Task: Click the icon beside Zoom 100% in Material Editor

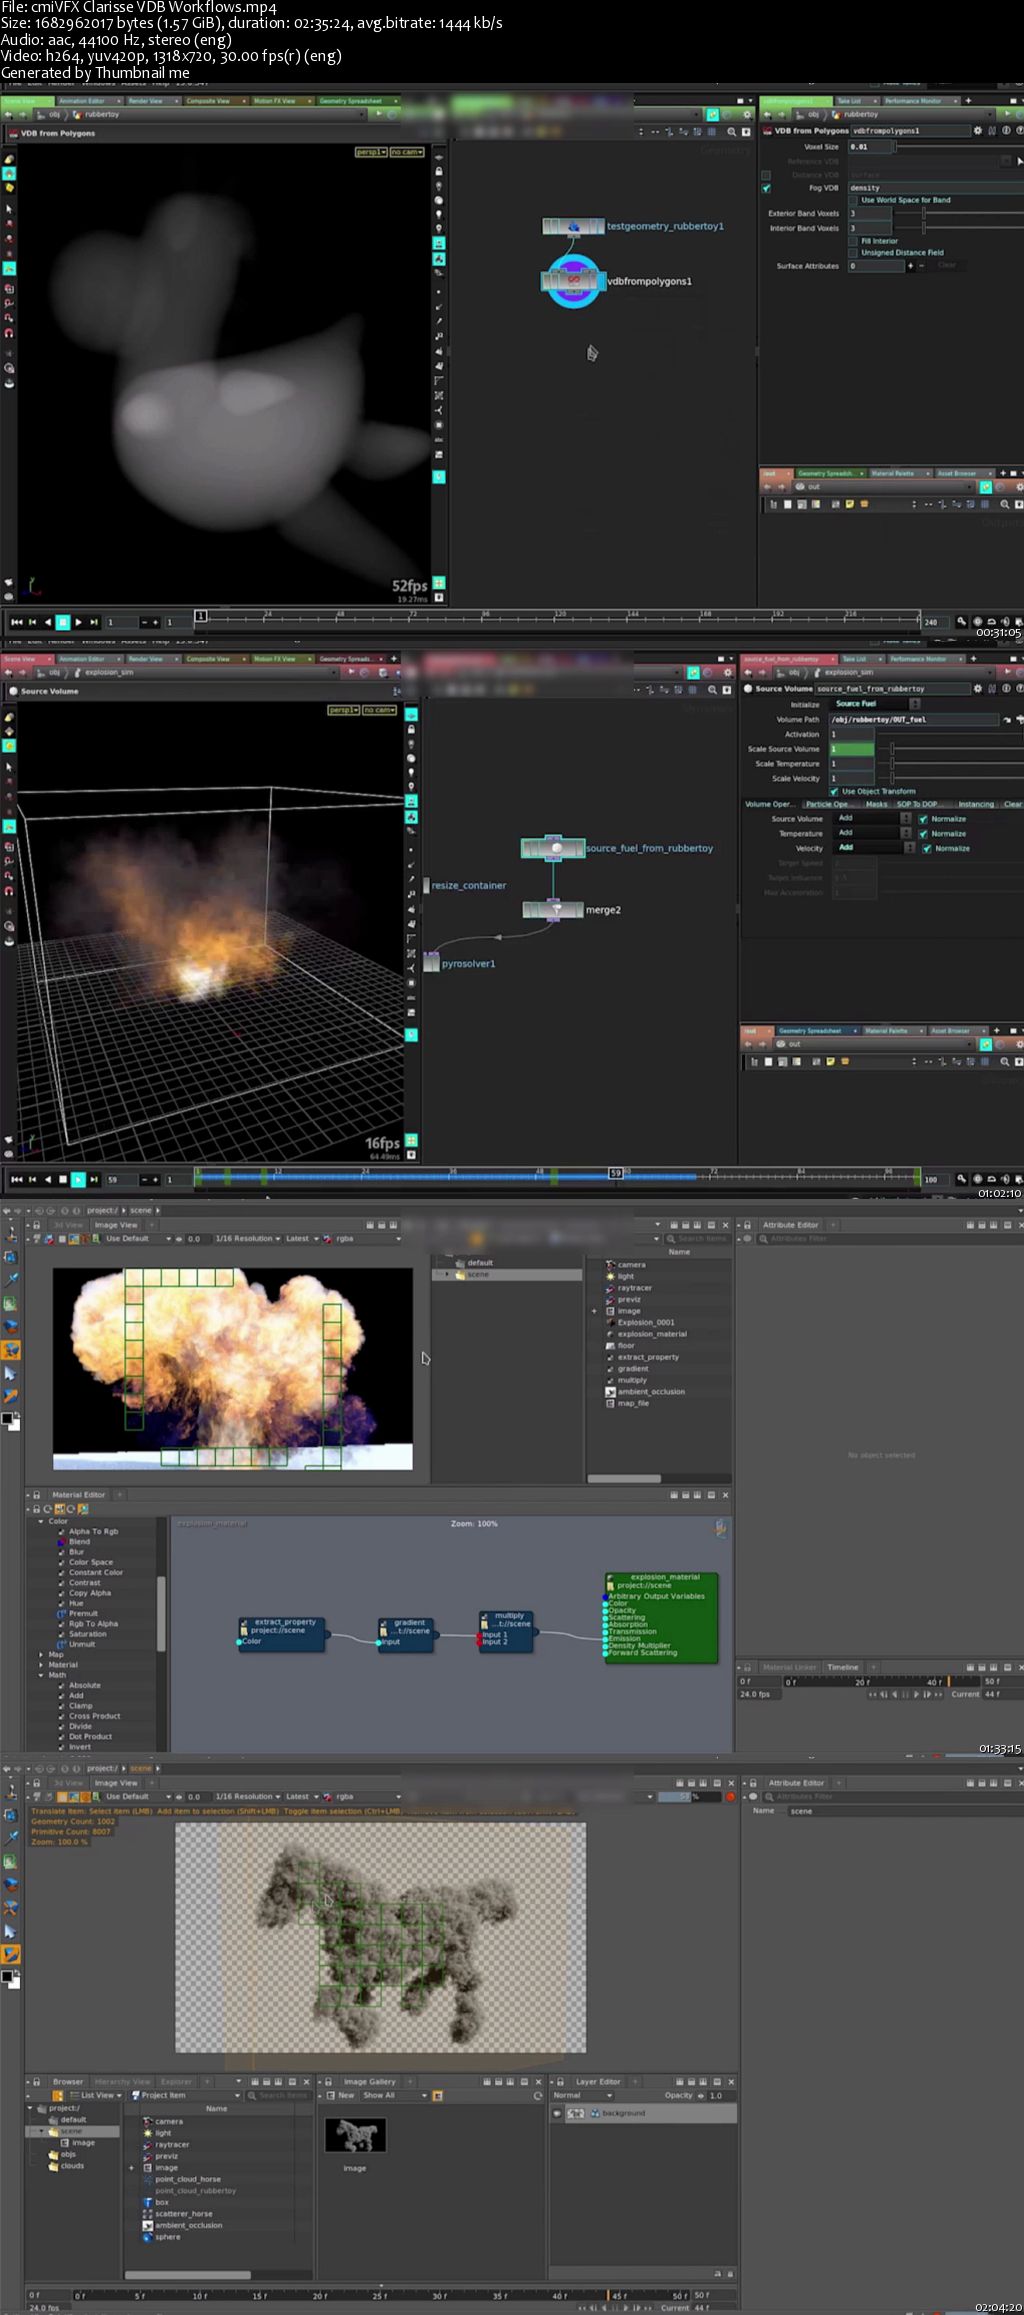Action: pyautogui.click(x=721, y=1527)
